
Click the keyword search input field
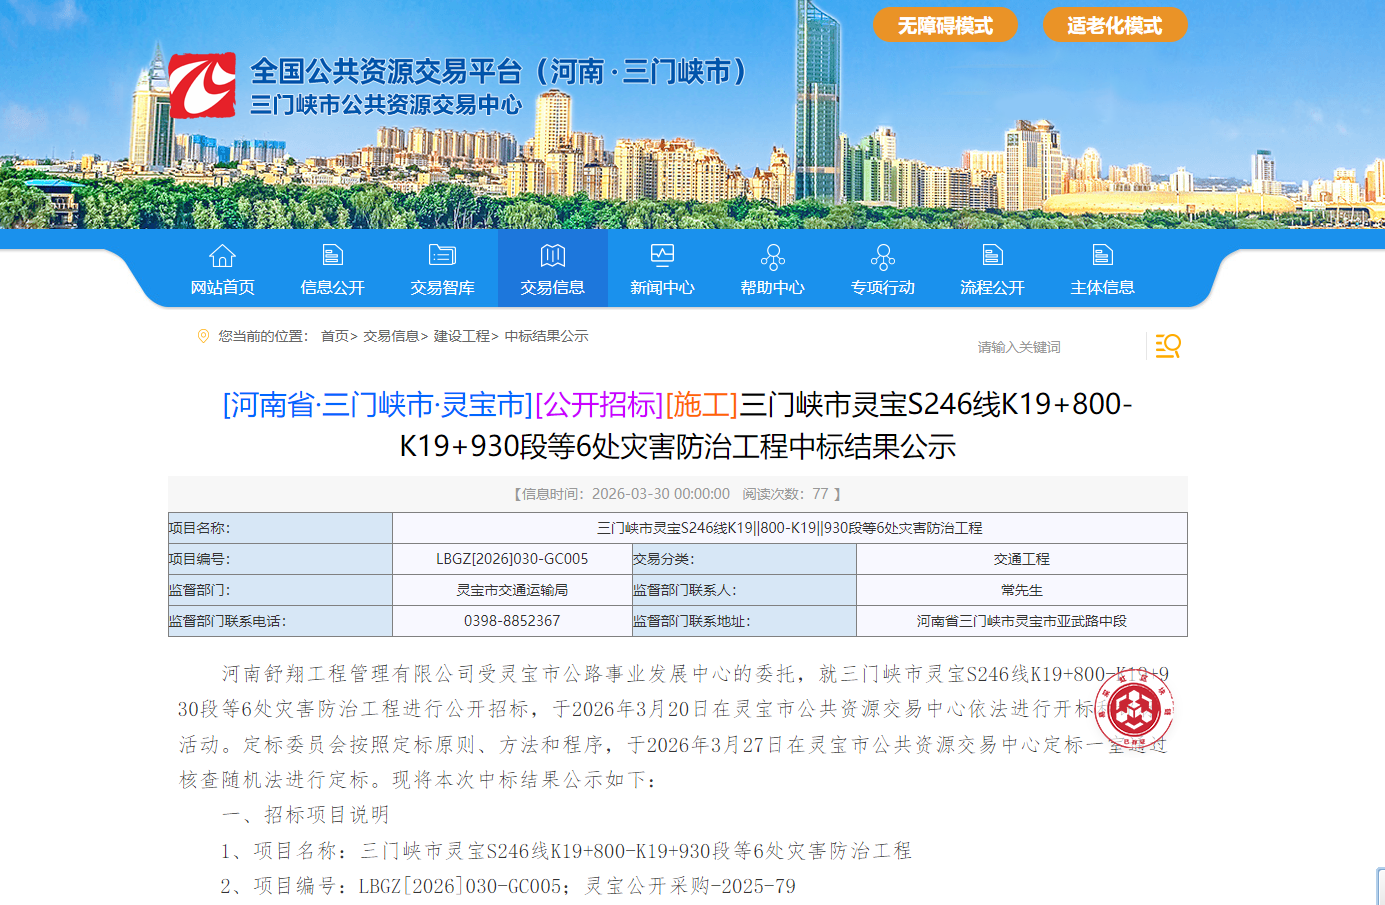pyautogui.click(x=1055, y=347)
